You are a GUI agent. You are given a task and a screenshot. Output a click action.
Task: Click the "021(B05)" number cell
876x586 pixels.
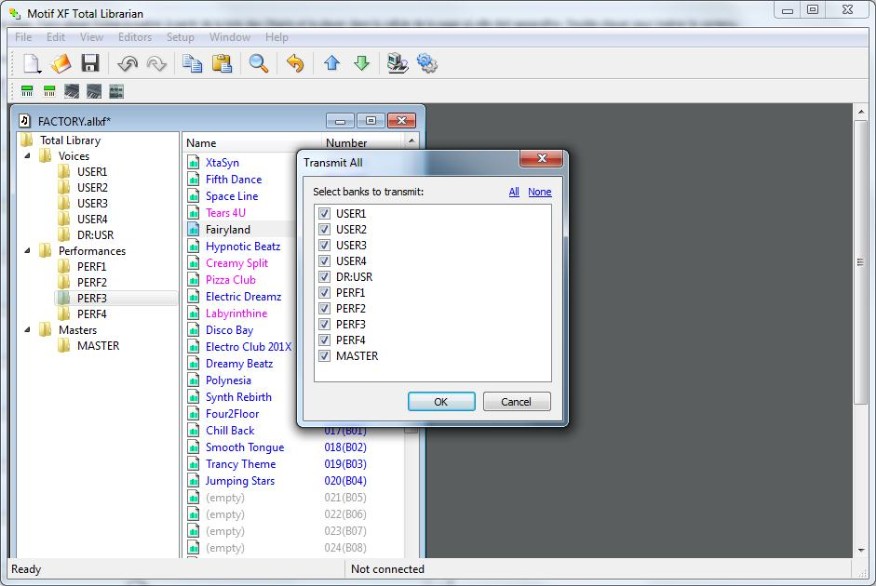coord(345,497)
